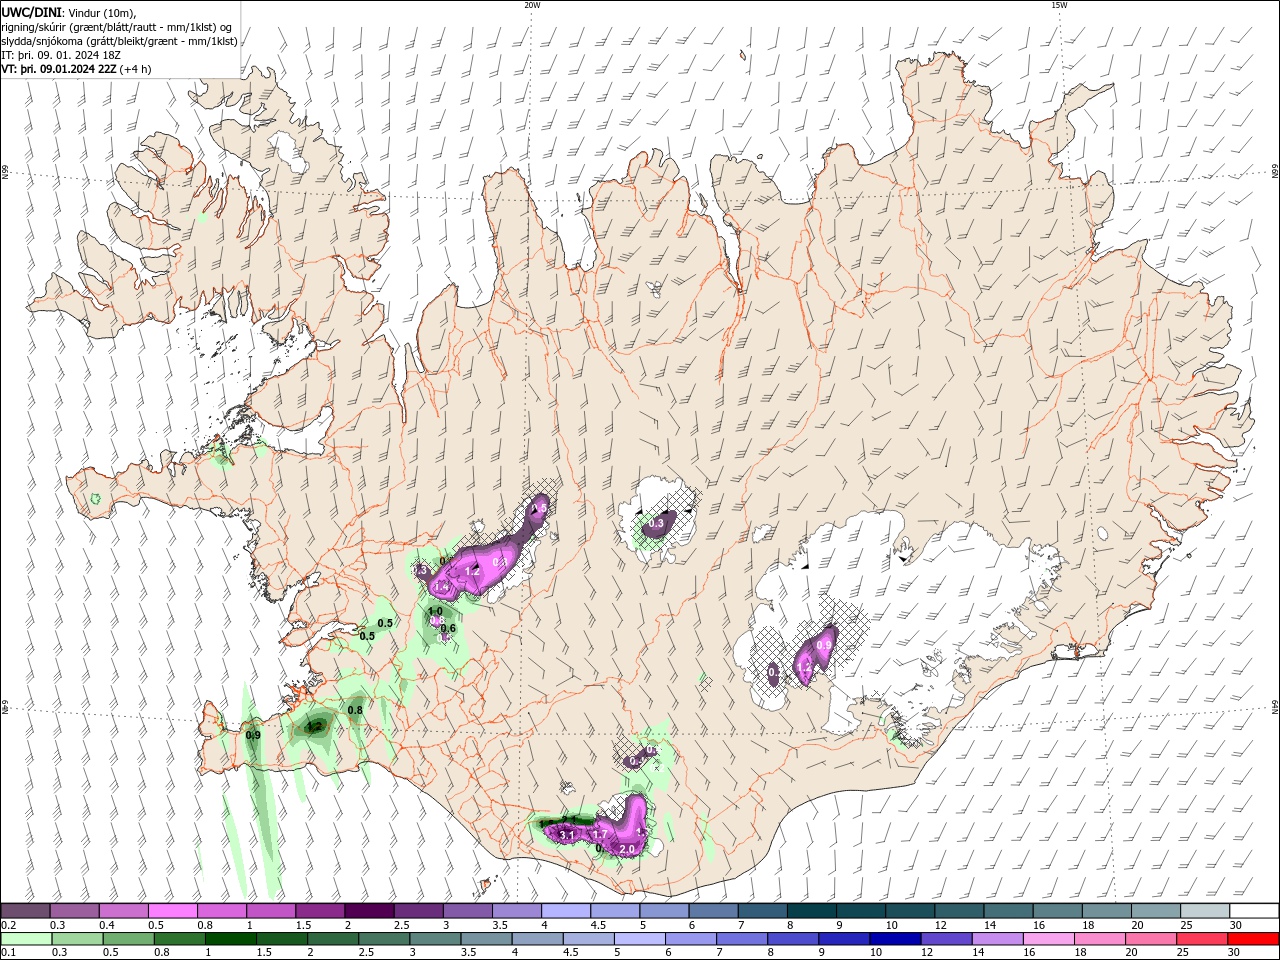Click the 66N latitude label on left edge

point(5,173)
